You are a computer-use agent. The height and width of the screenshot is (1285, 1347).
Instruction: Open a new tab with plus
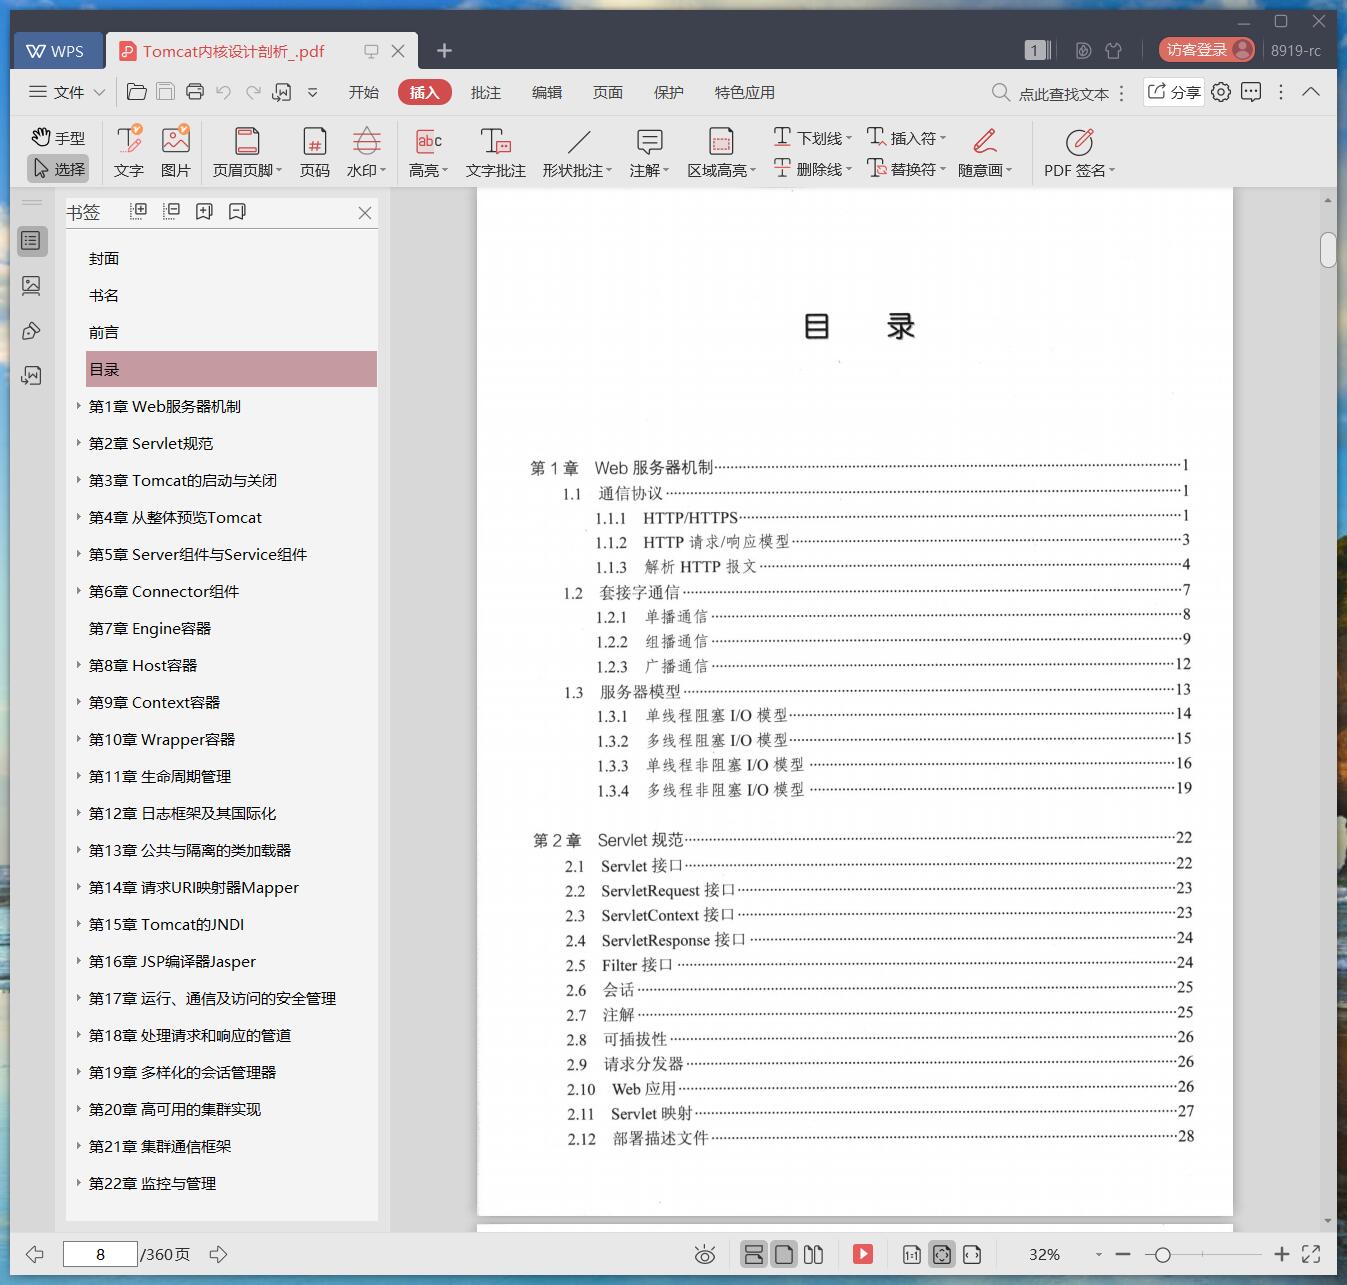(445, 50)
